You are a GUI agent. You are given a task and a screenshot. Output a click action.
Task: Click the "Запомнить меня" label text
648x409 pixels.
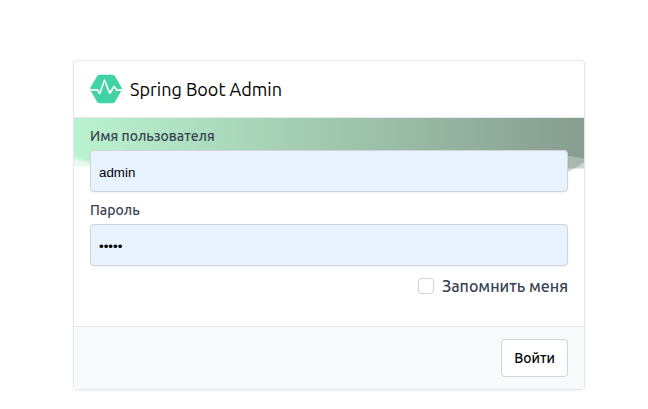coord(504,286)
